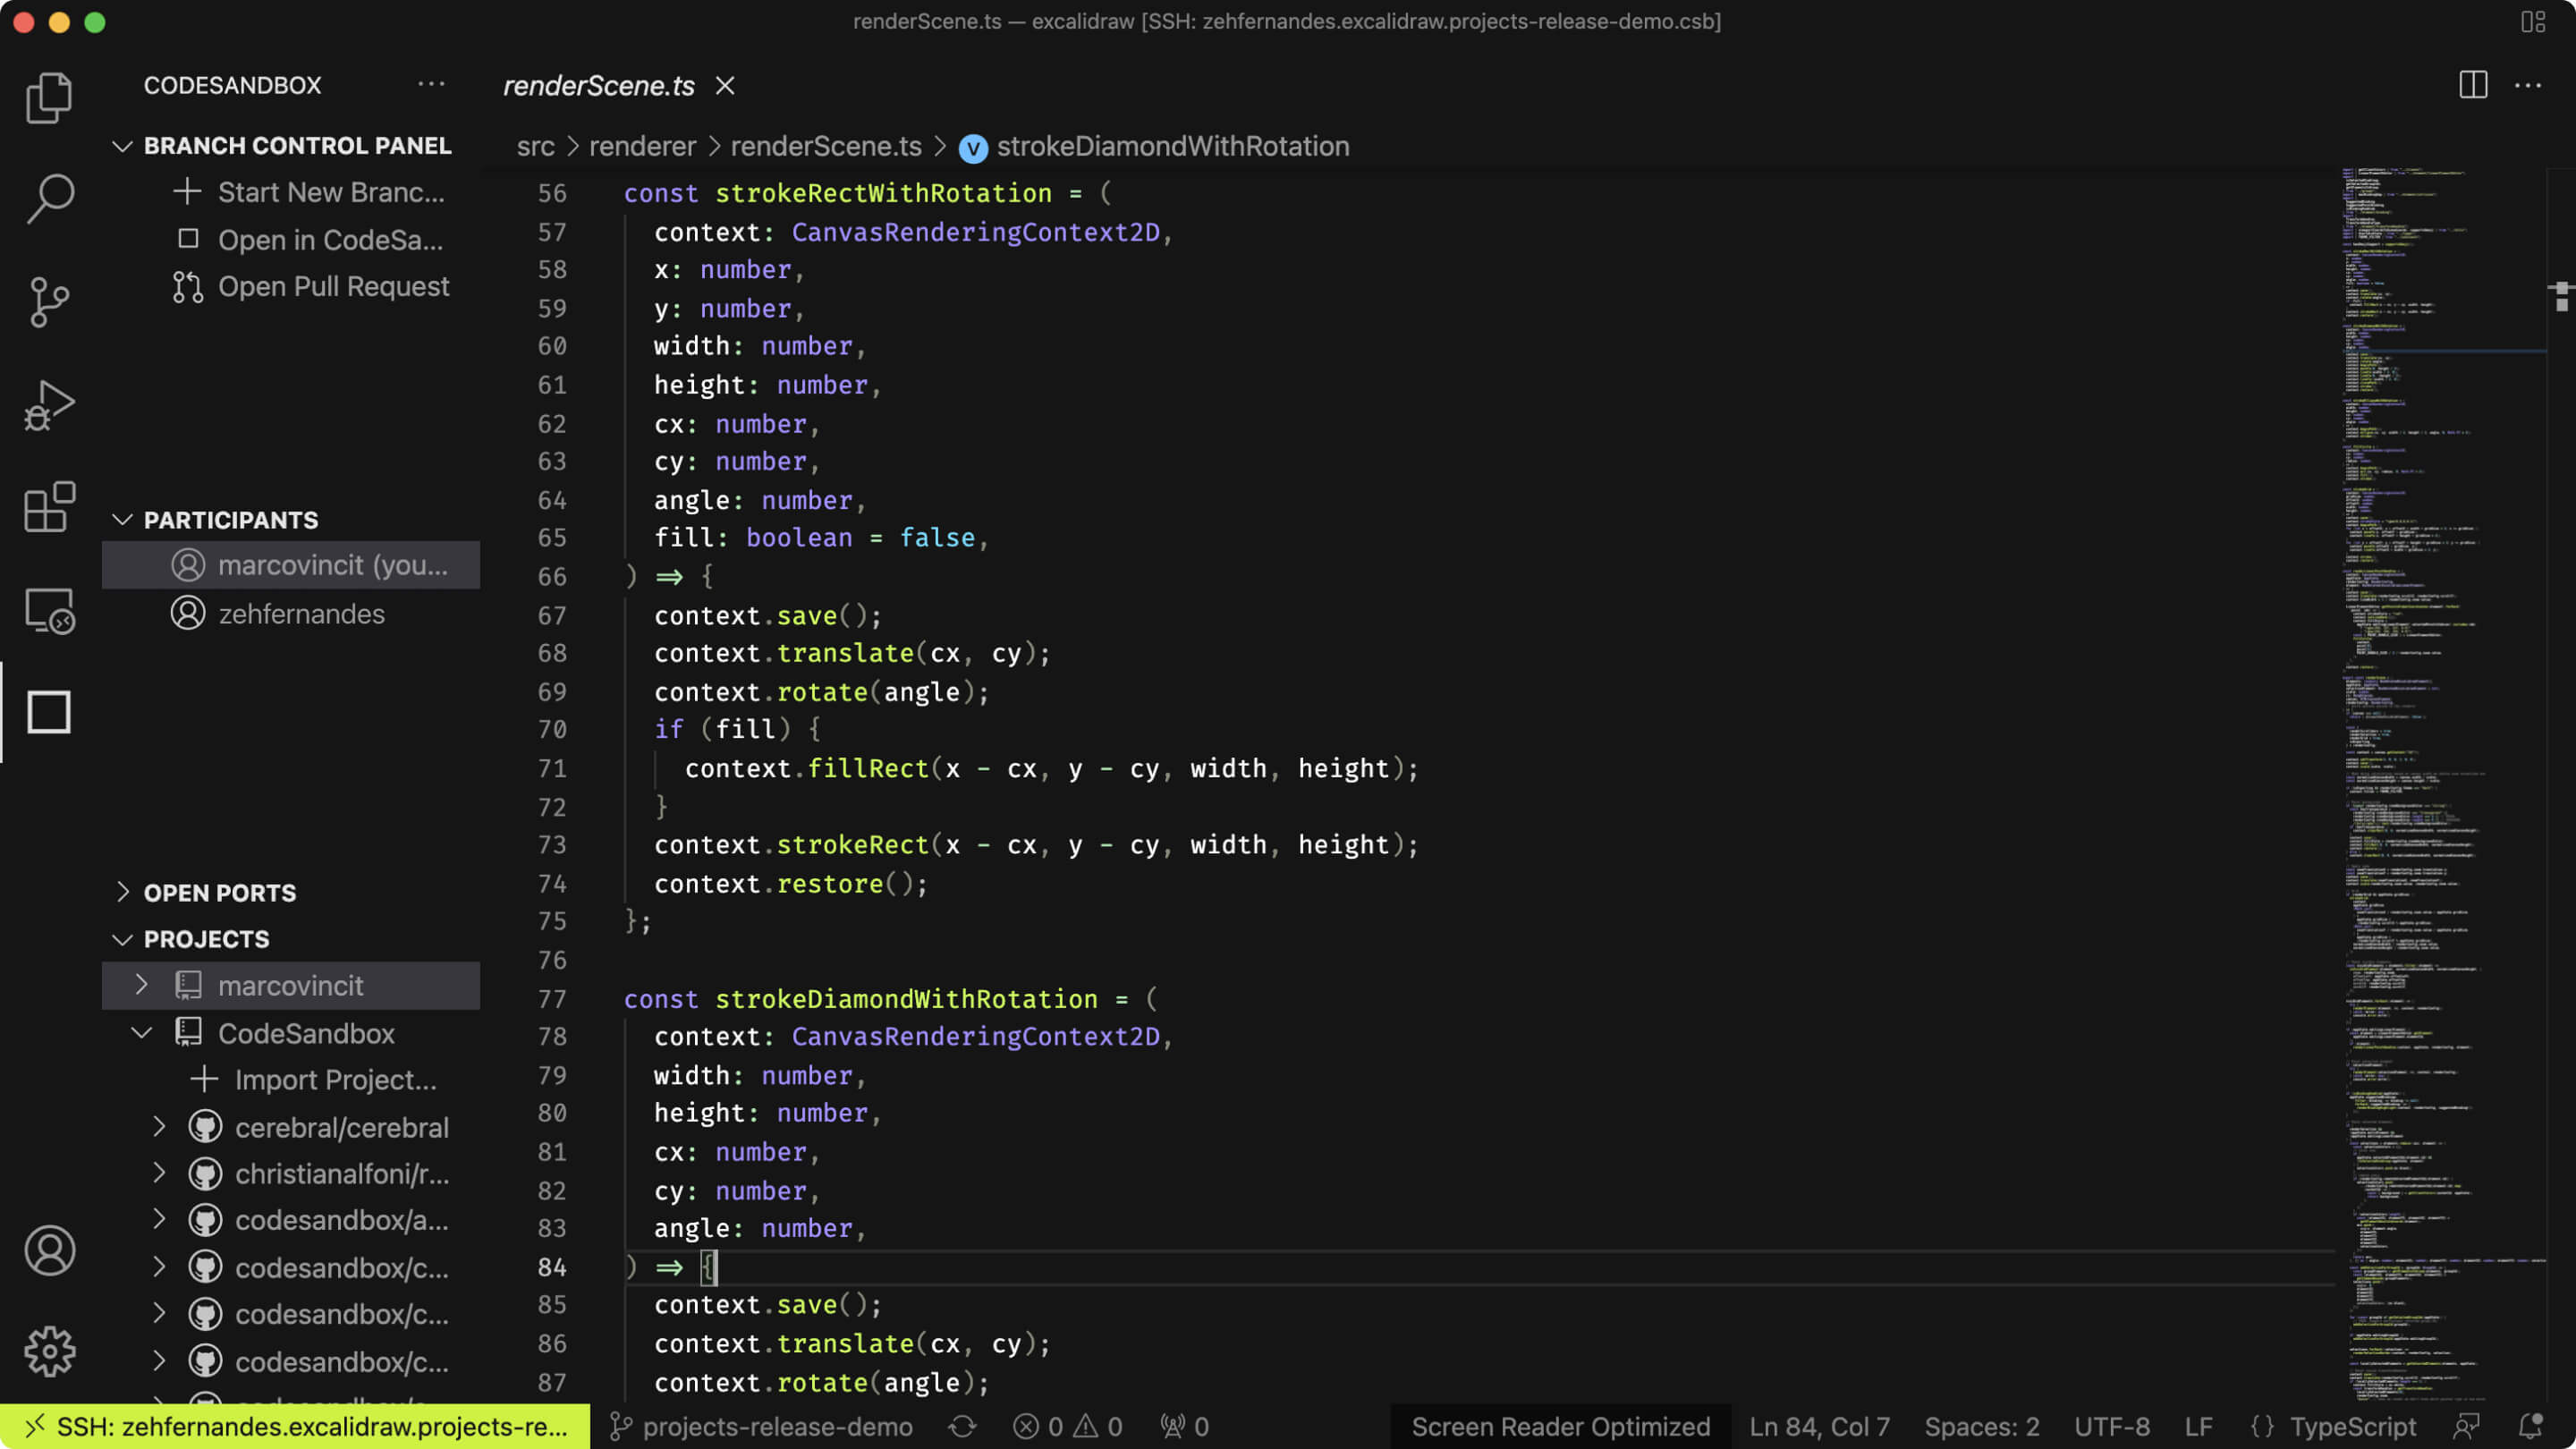Open the Extensions view
Viewport: 2576px width, 1449px height.
(49, 508)
